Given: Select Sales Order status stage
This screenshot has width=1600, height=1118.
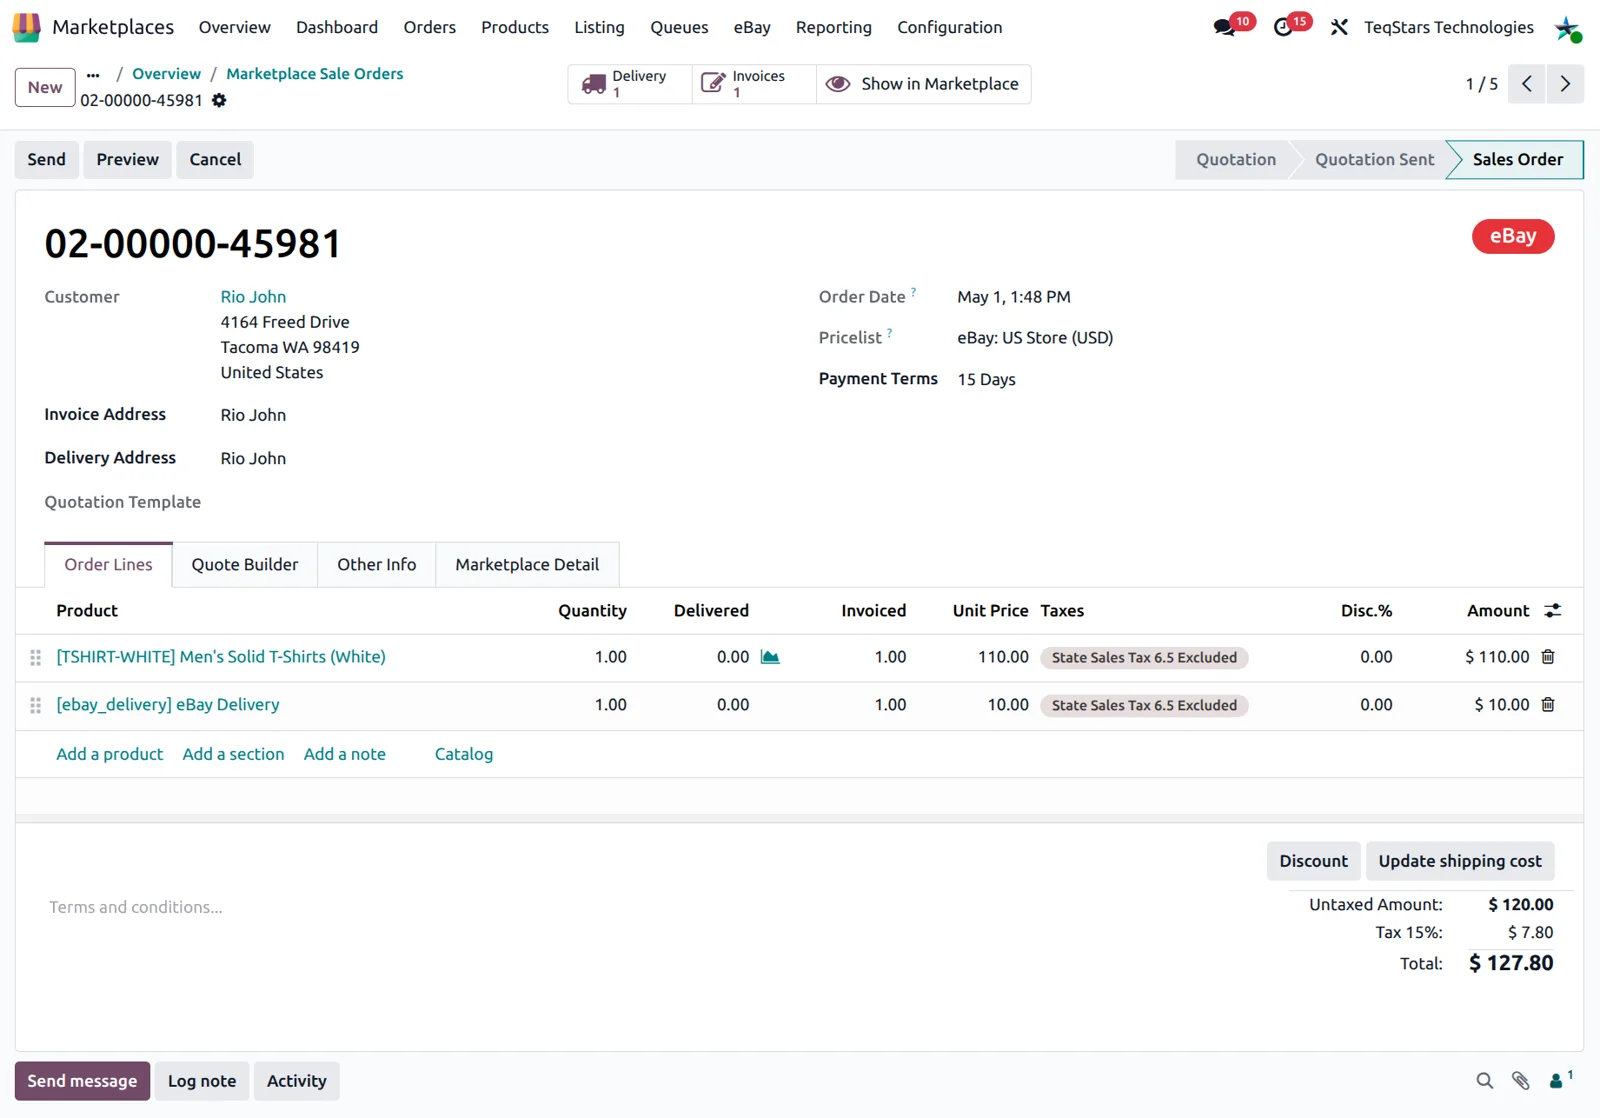Looking at the screenshot, I should click(x=1517, y=160).
